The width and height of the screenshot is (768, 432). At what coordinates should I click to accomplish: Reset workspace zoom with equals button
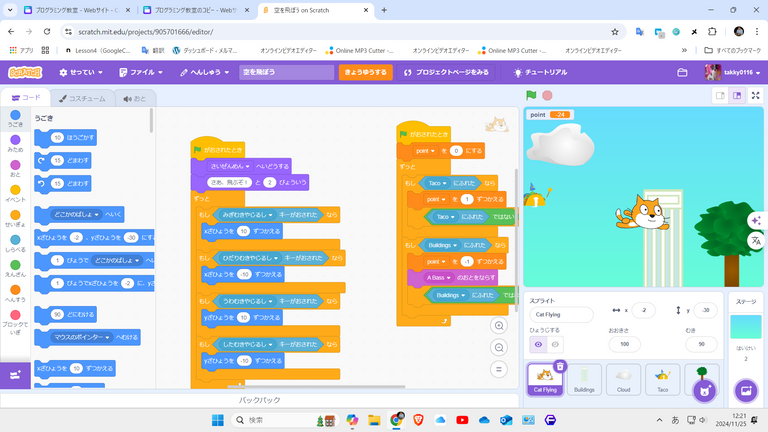point(499,369)
